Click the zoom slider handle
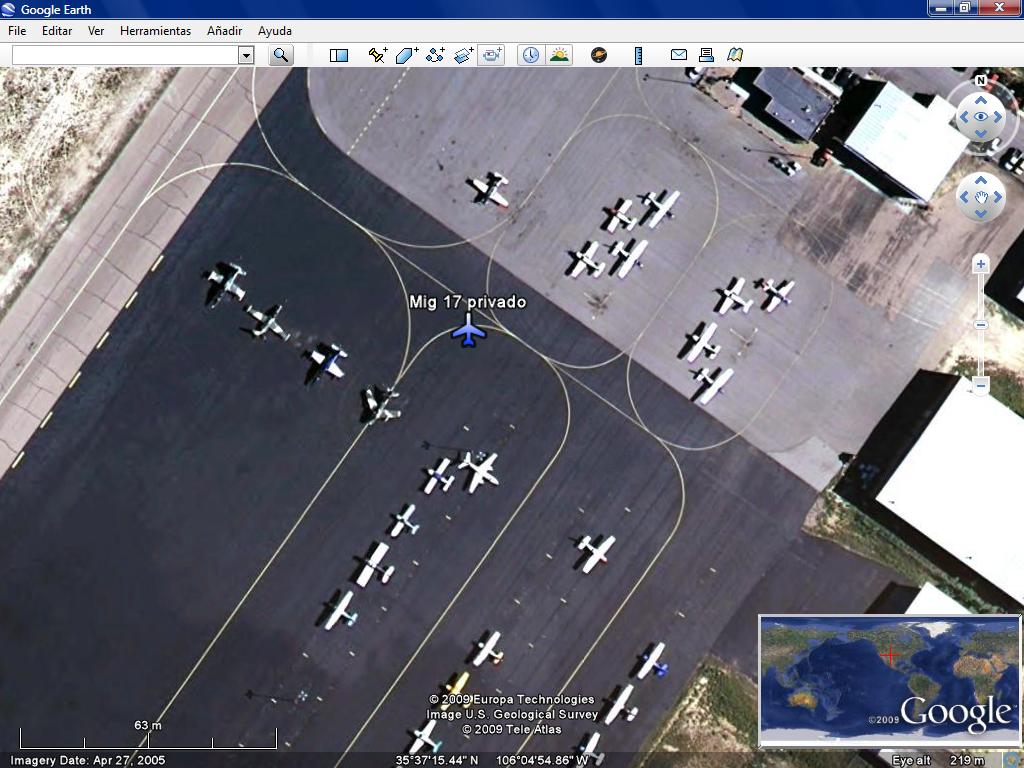 [x=981, y=324]
